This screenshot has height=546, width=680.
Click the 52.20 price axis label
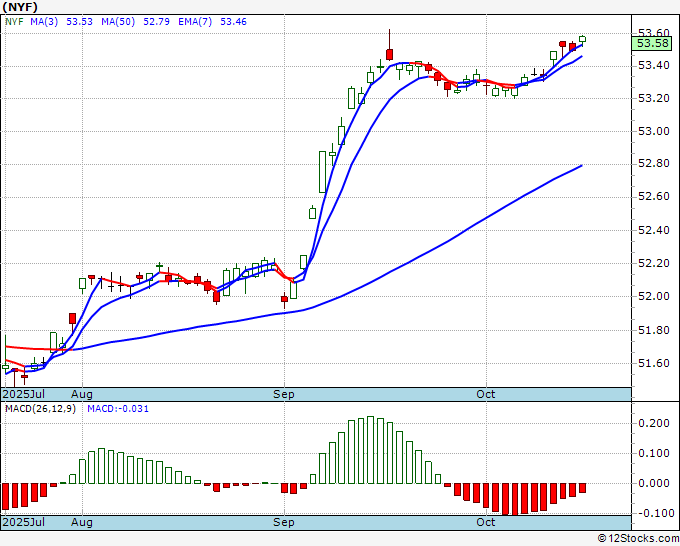pos(654,263)
